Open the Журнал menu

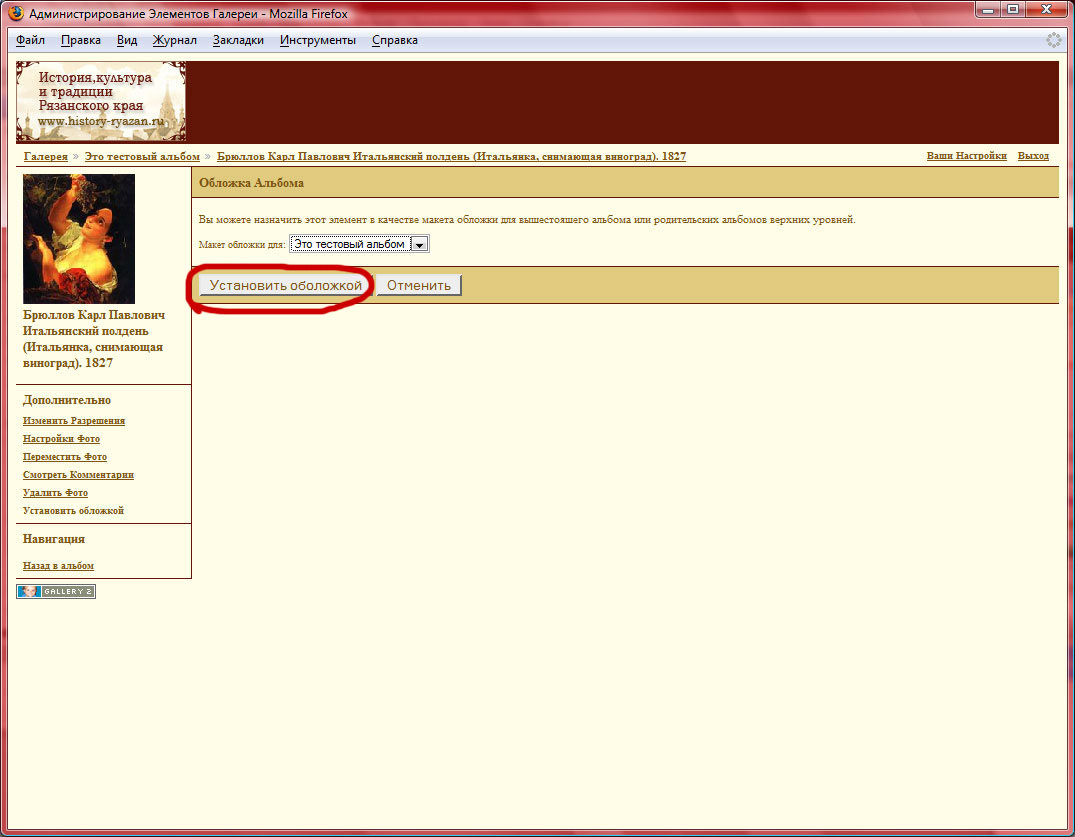click(x=175, y=40)
